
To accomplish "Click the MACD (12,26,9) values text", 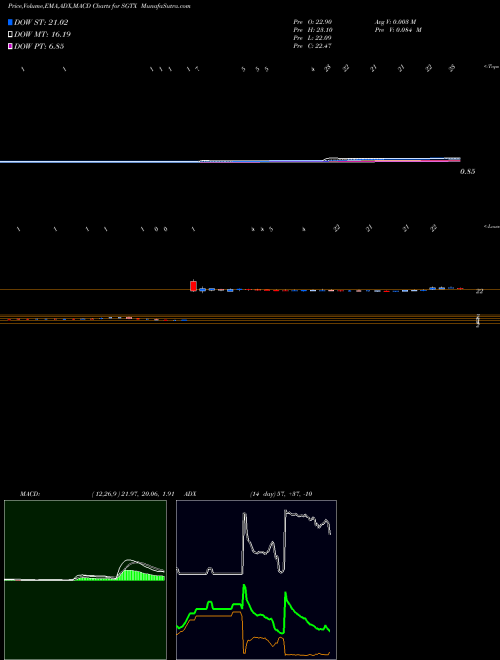I will point(133,494).
